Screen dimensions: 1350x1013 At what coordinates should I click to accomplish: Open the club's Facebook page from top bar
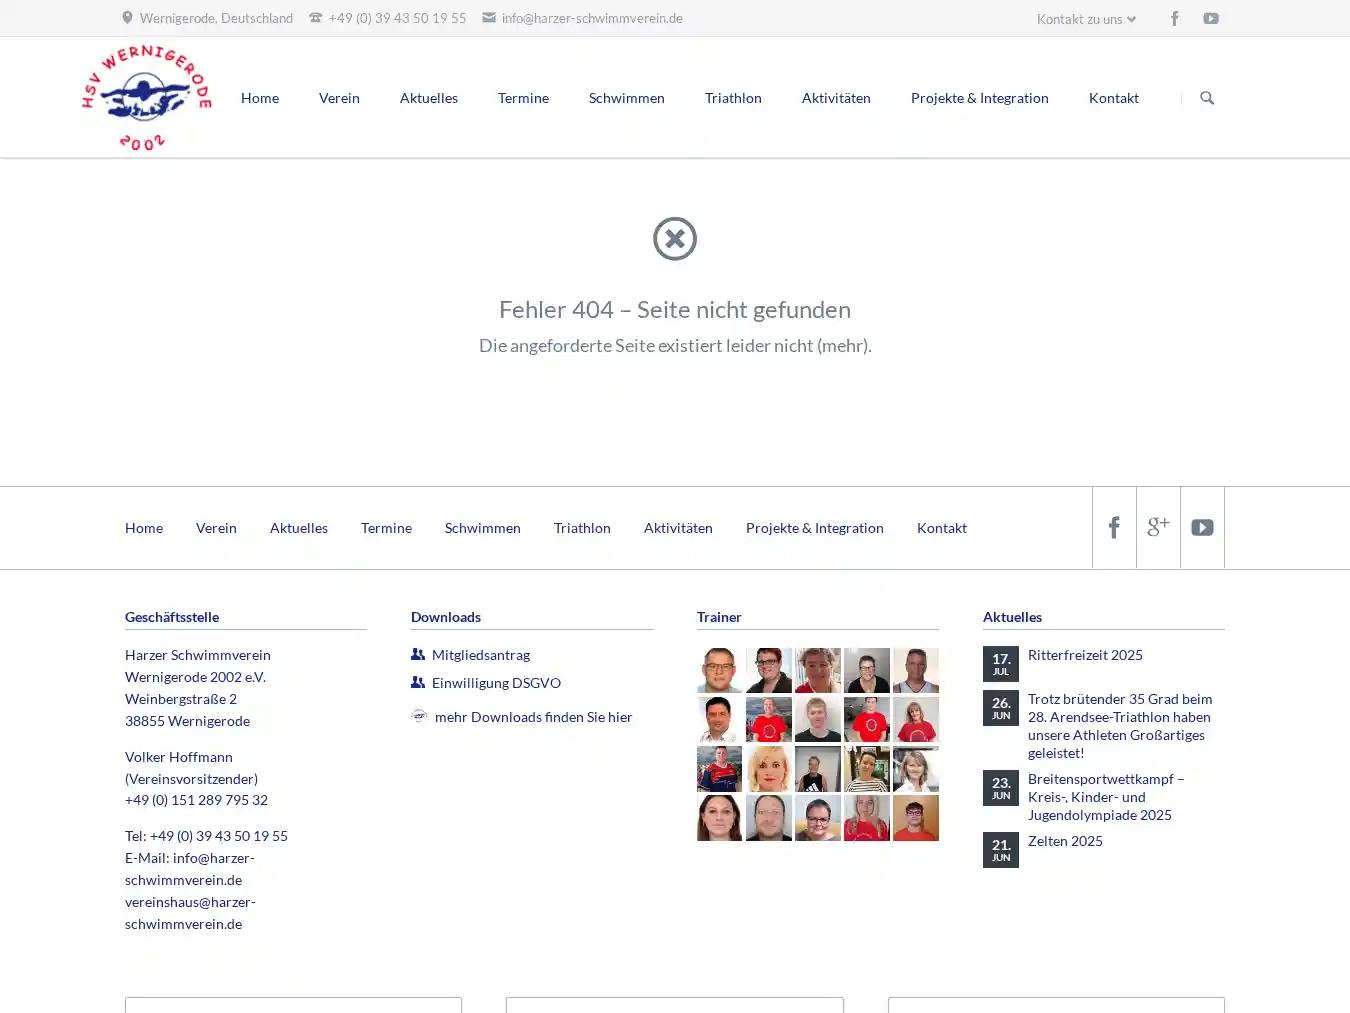(1174, 18)
